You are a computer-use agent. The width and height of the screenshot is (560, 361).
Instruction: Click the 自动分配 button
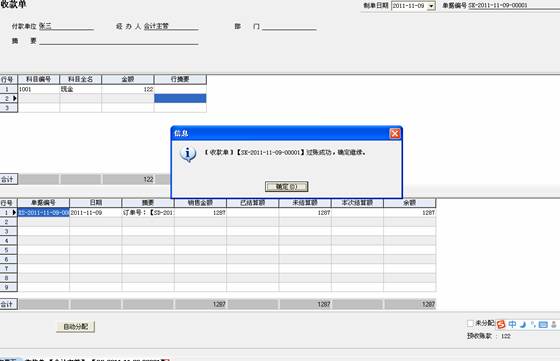tap(75, 326)
